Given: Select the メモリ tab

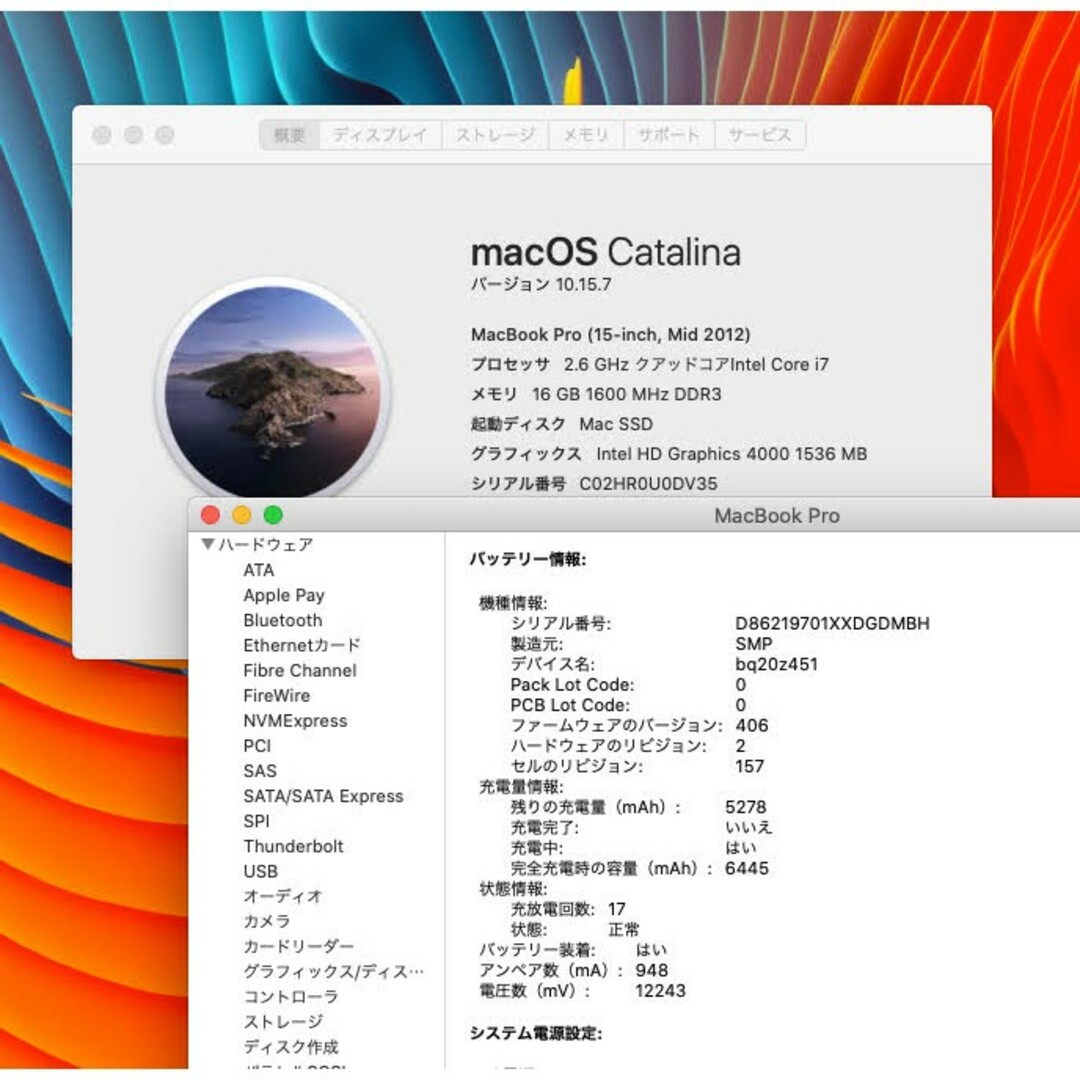Looking at the screenshot, I should (x=586, y=135).
